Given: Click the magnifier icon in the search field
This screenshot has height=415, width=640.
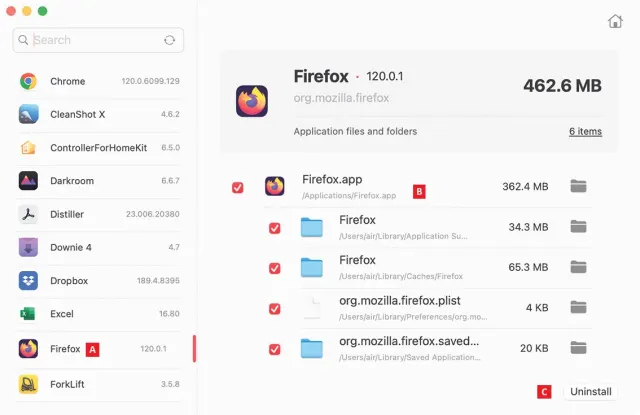Looking at the screenshot, I should 23,40.
